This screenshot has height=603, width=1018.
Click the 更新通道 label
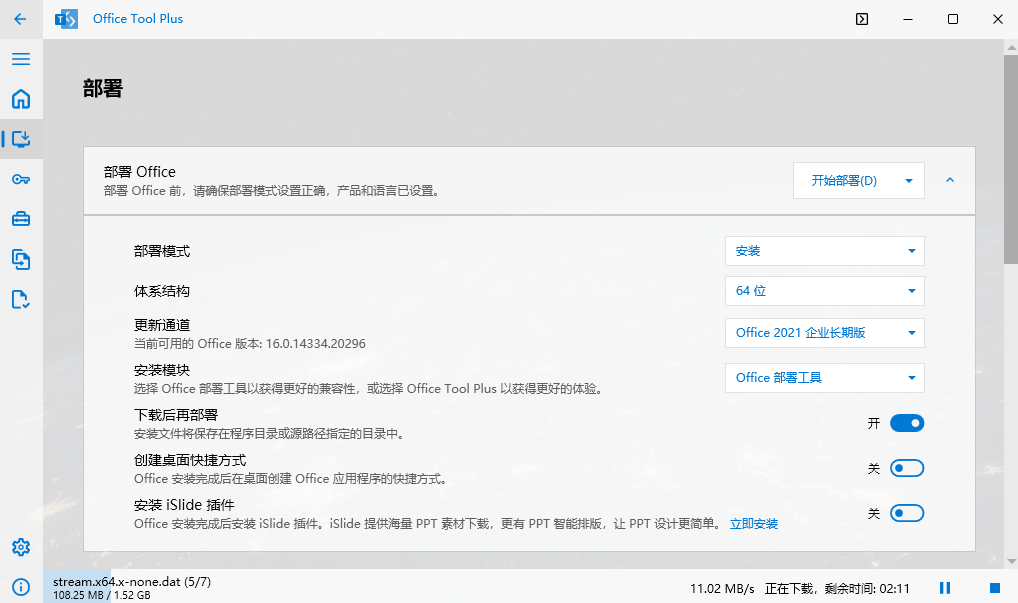[x=162, y=325]
